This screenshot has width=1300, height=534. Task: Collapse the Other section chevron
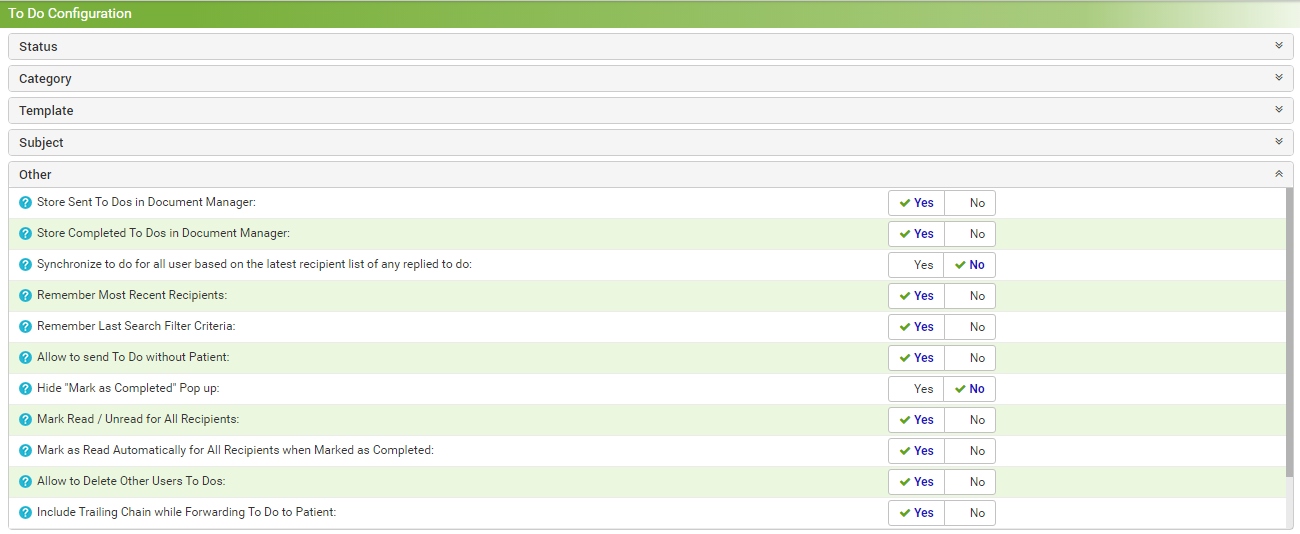[1279, 174]
